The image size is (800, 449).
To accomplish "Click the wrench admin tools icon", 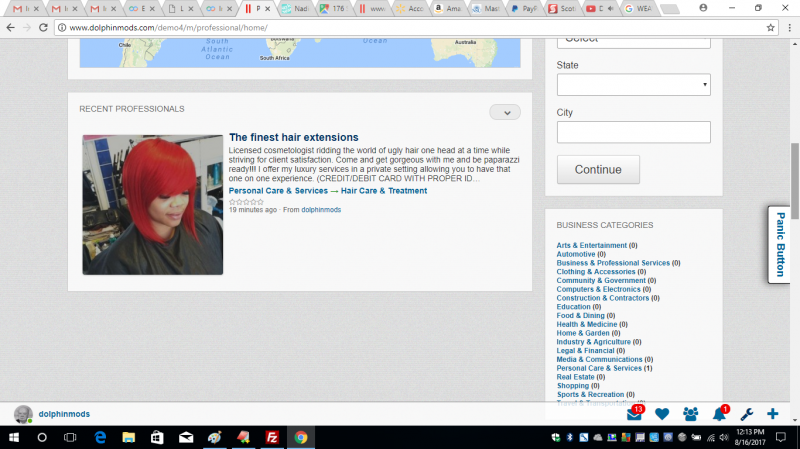I will click(x=746, y=414).
